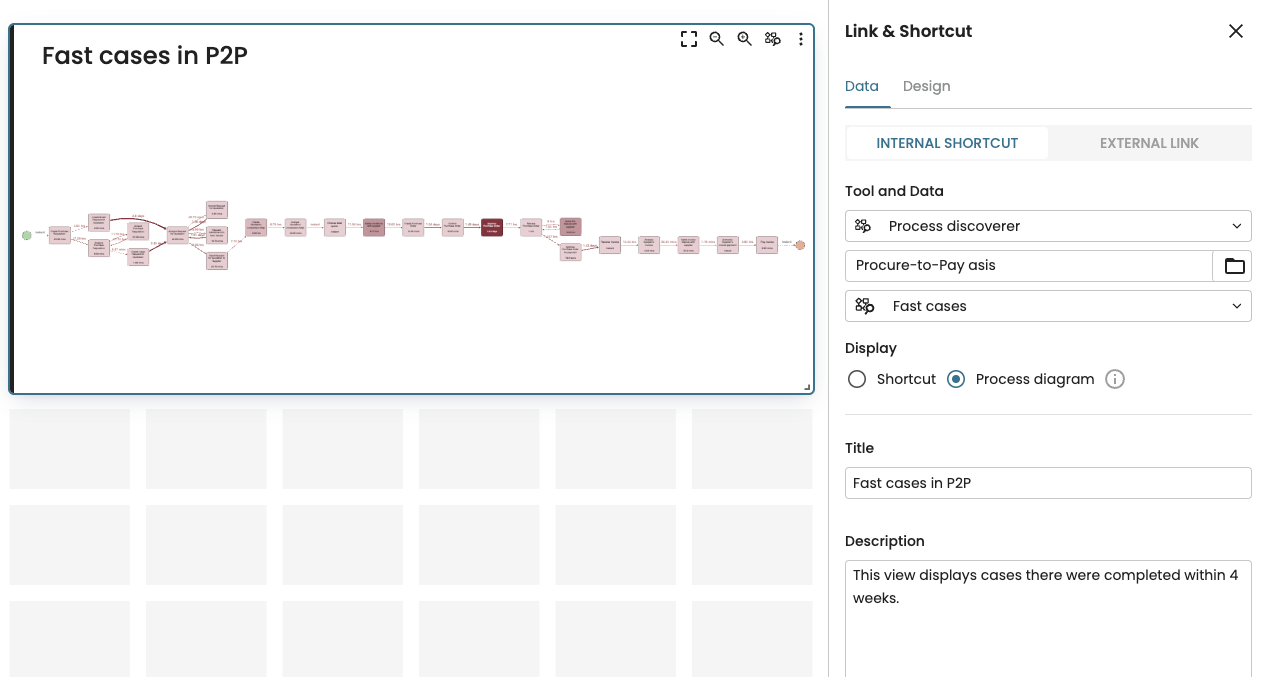
Task: Select the Process diagram radio button
Action: point(956,379)
